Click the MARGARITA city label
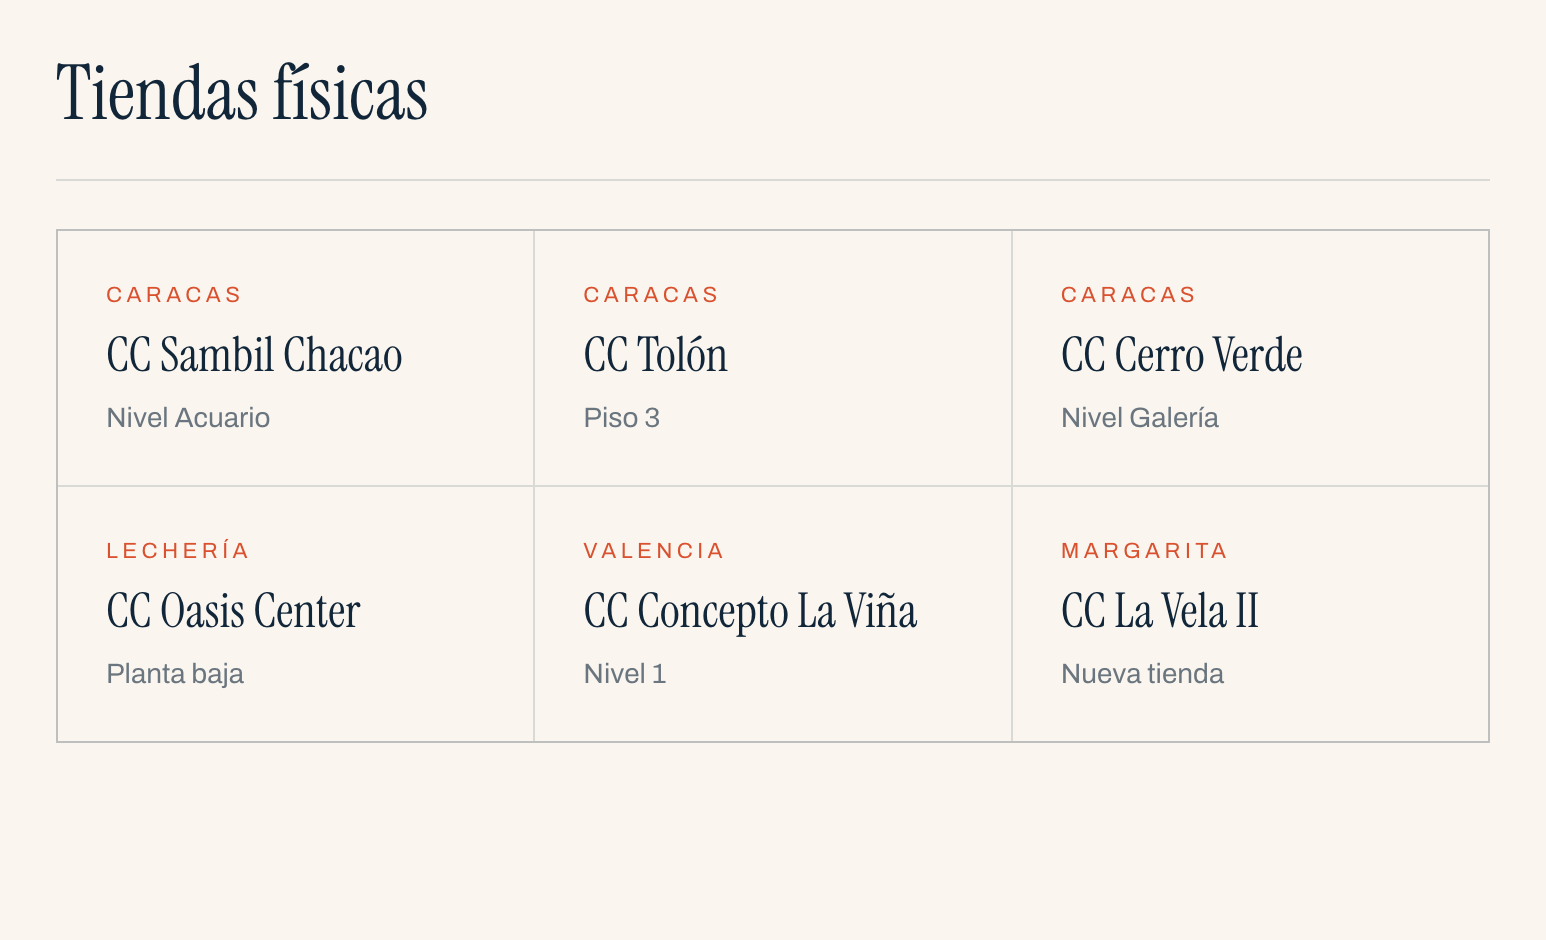Screen dimensions: 1546x940 tap(1144, 551)
